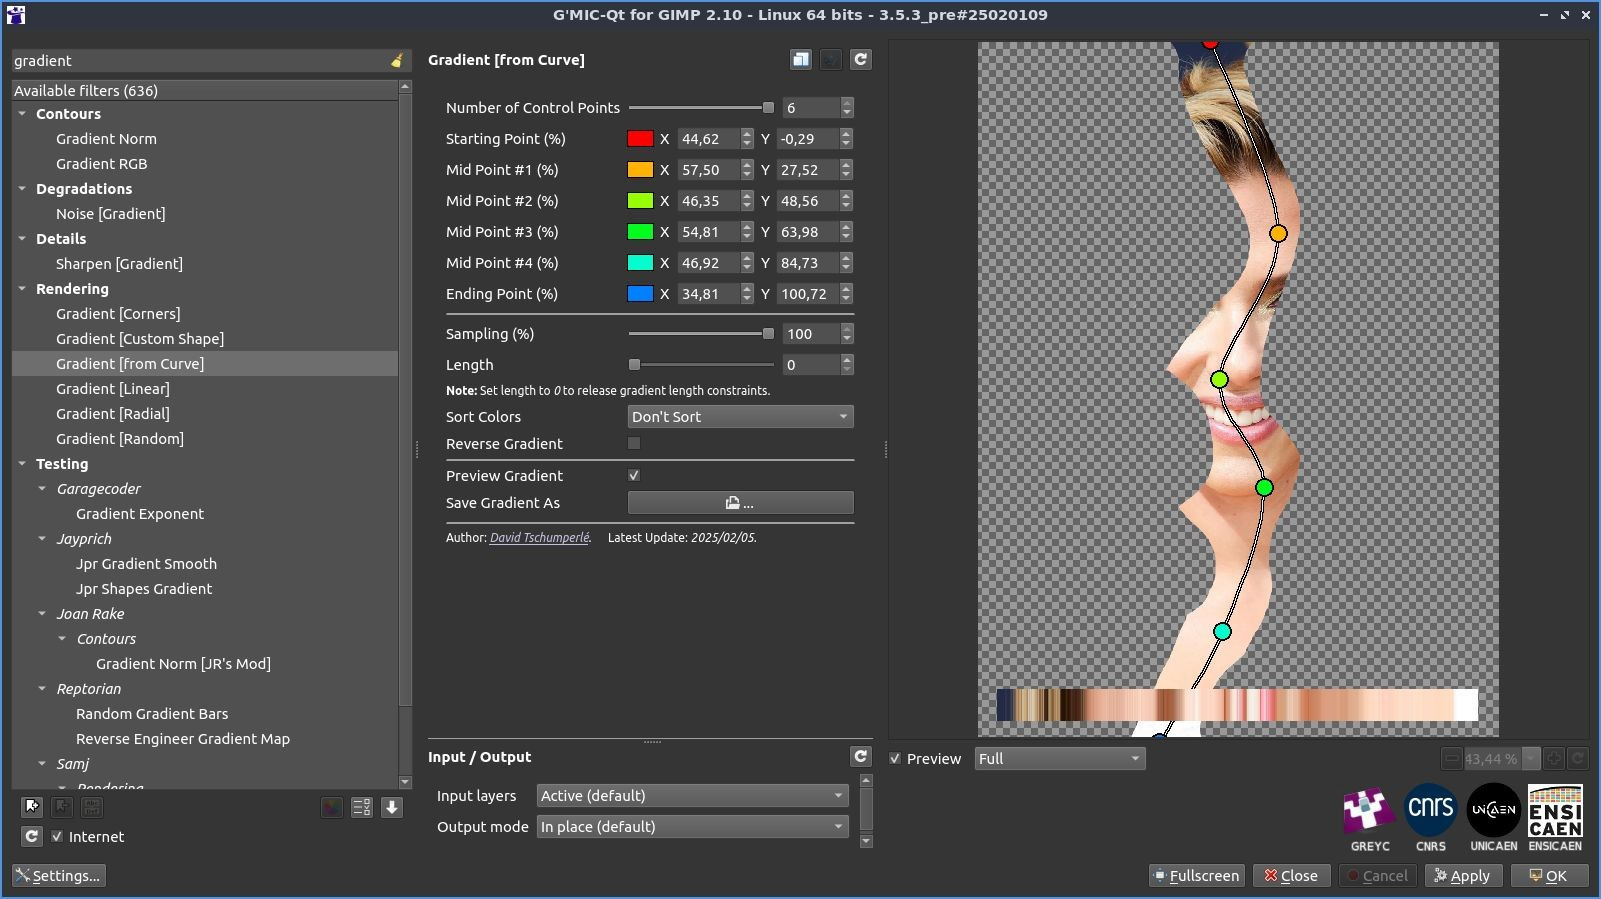Select Gradient [Linear] filter
Screen dimensions: 1601x899
113,389
